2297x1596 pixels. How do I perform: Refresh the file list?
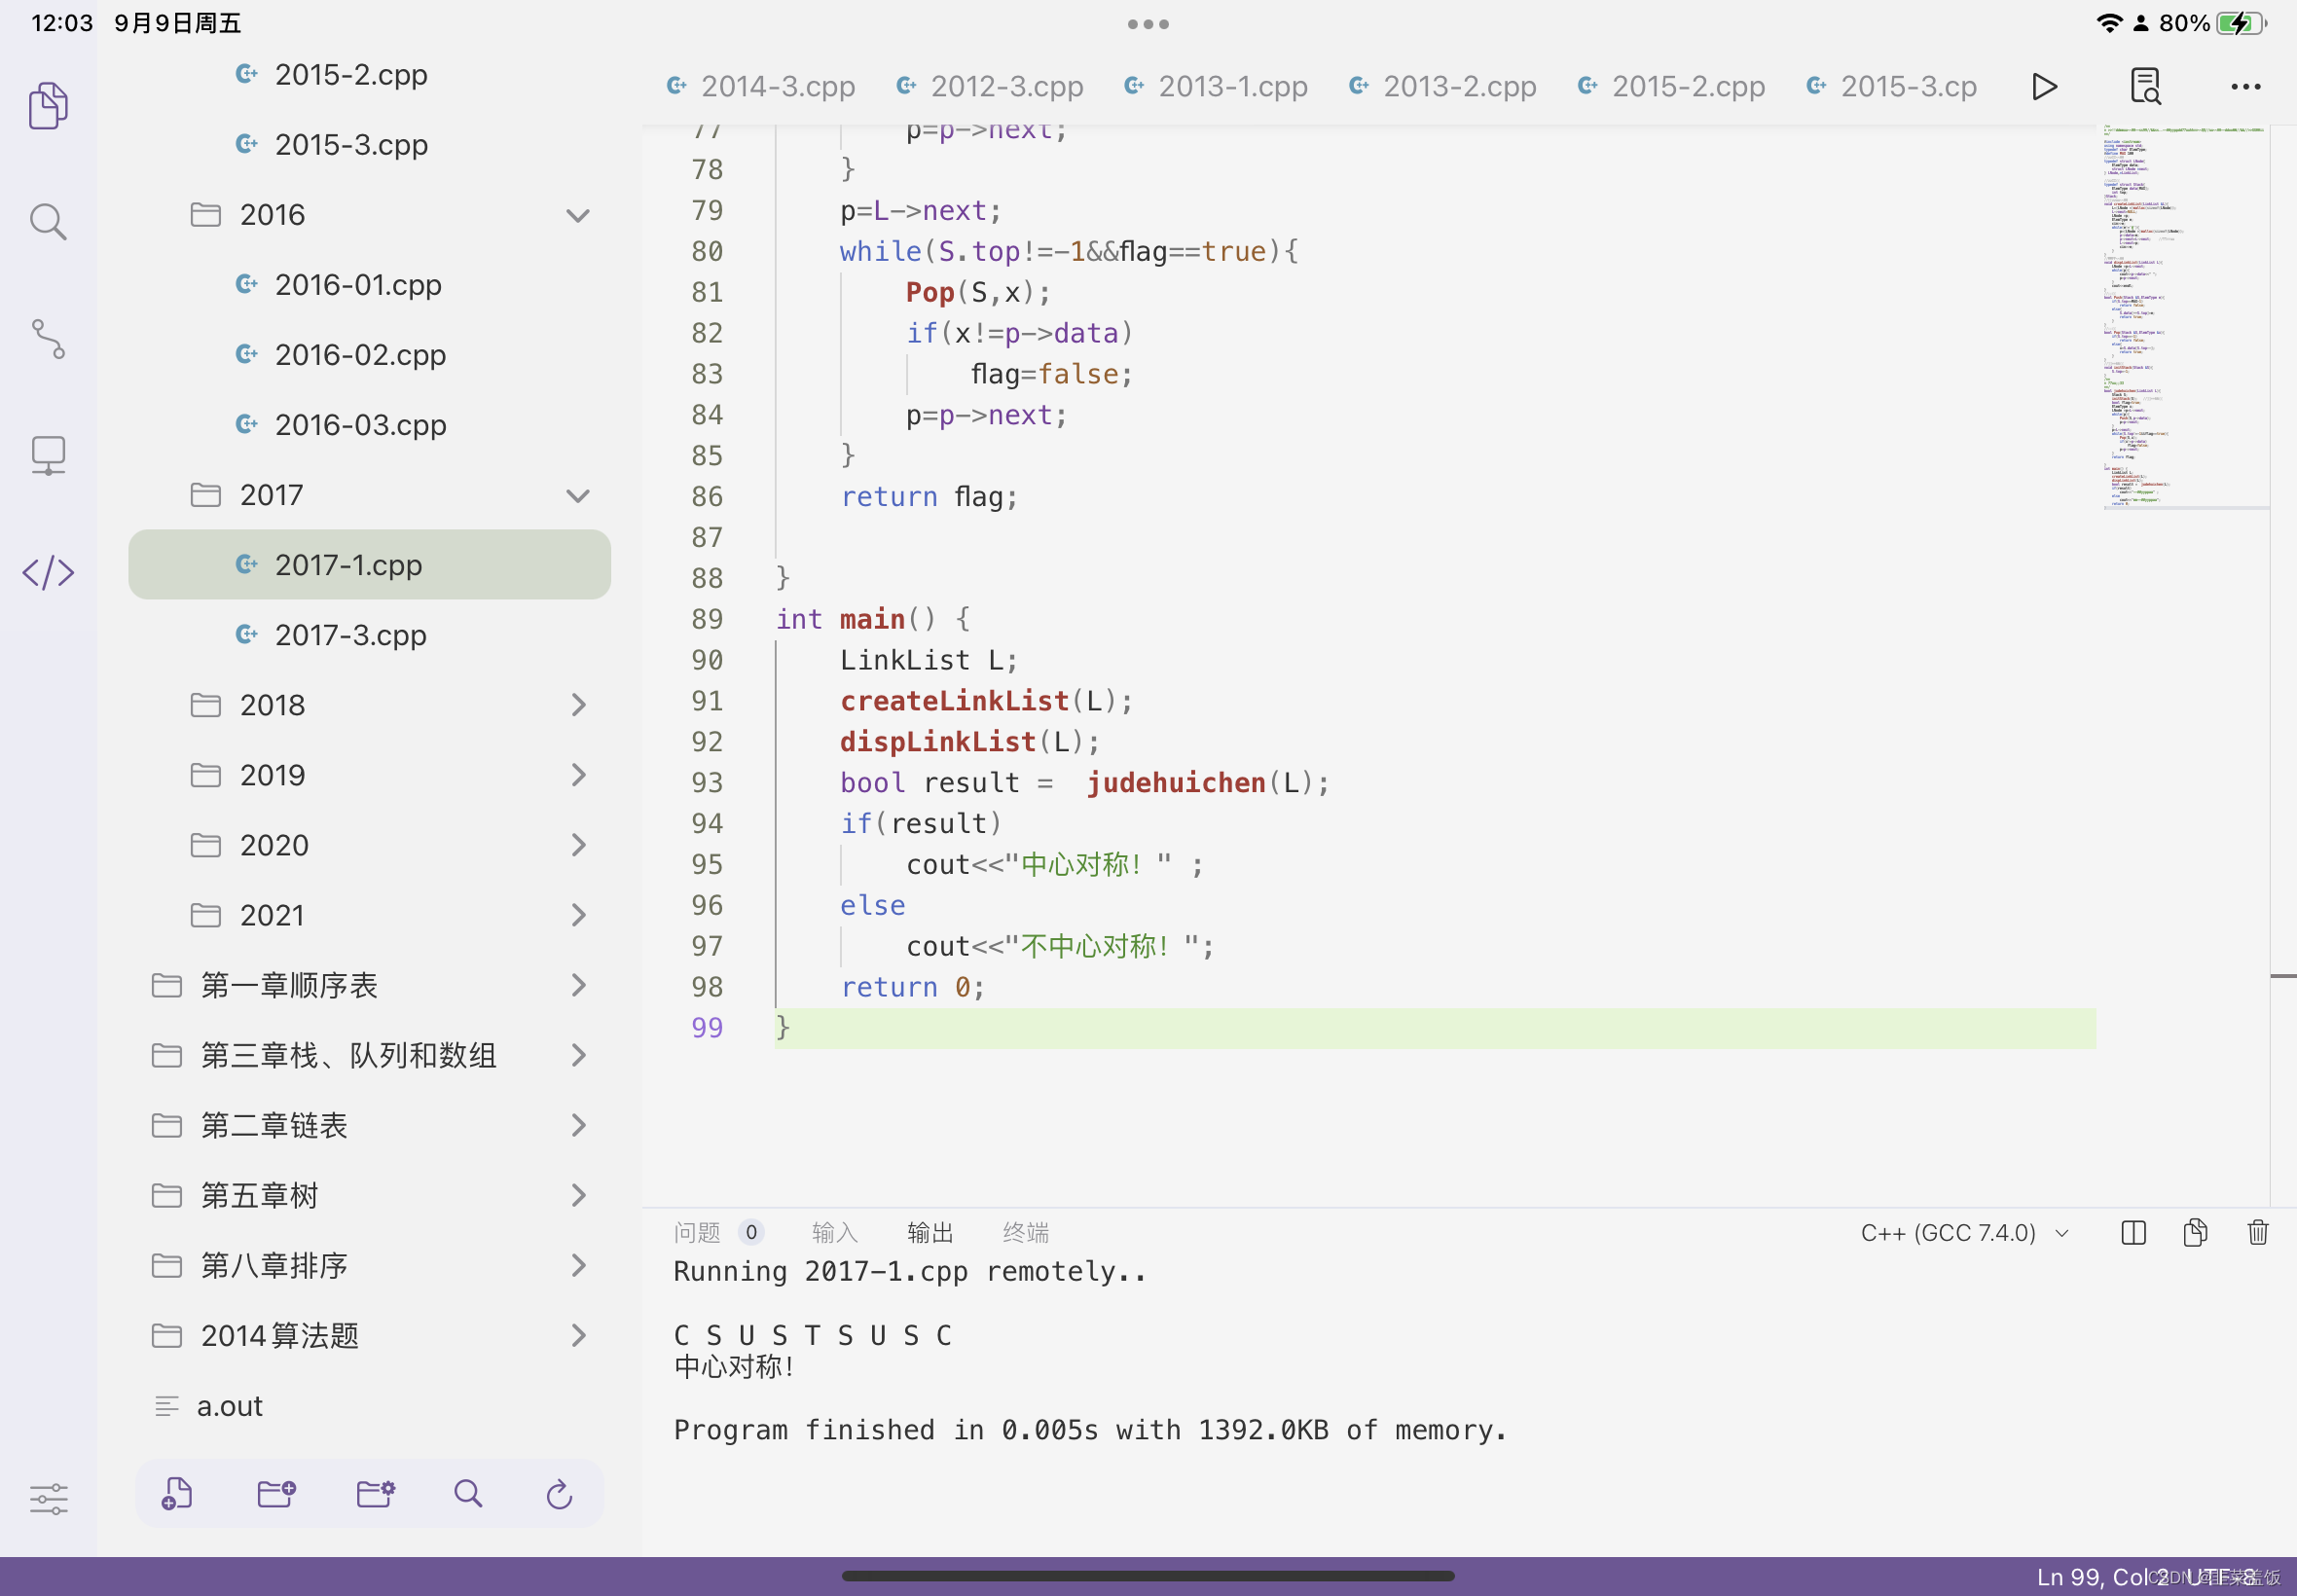tap(560, 1494)
